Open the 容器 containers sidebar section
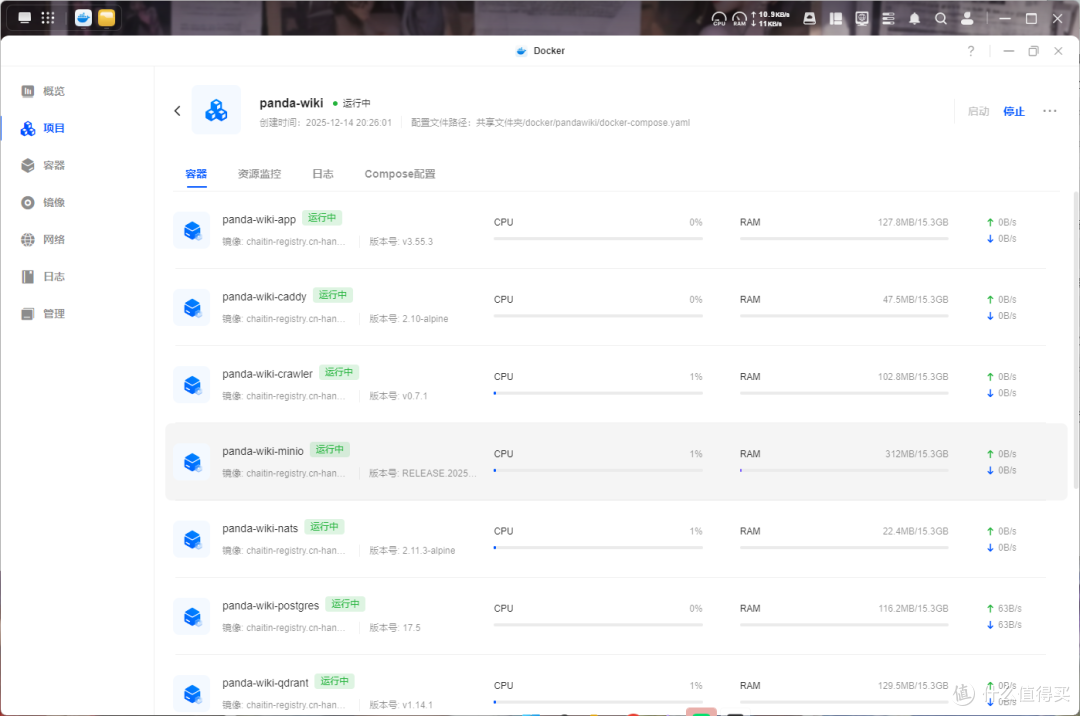 click(43, 165)
